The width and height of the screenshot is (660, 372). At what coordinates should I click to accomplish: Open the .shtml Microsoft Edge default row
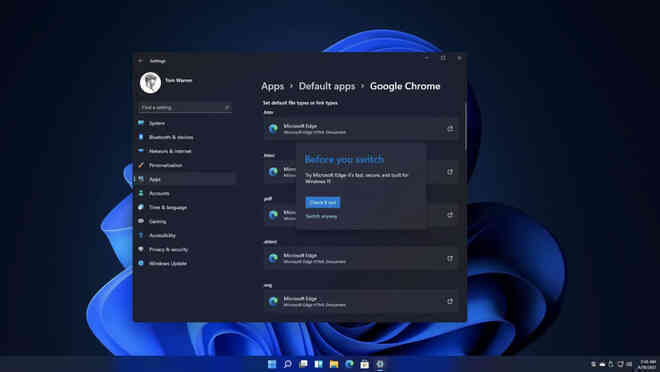(x=361, y=258)
